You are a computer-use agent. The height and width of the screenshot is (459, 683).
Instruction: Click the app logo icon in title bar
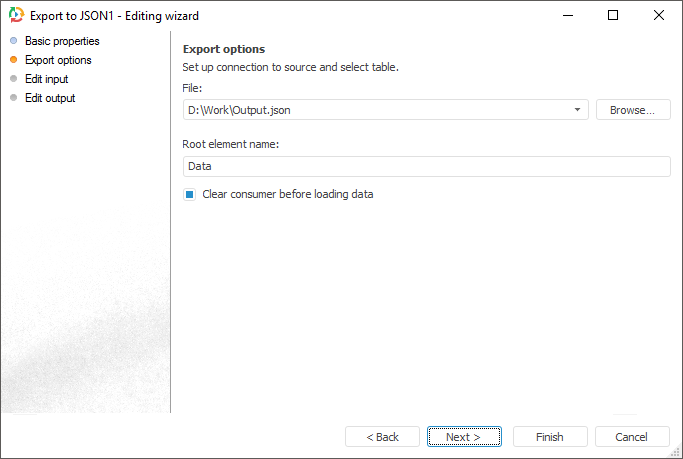[15, 15]
